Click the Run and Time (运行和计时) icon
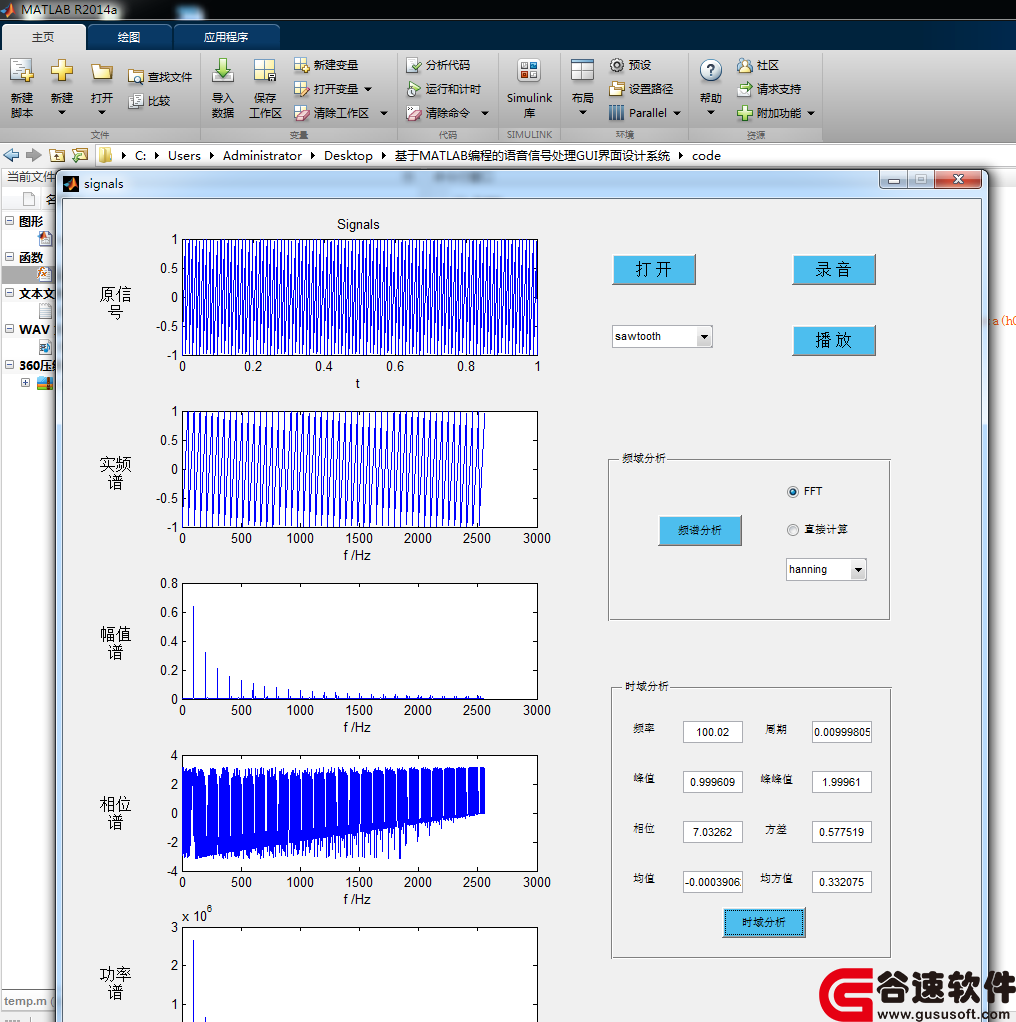The image size is (1016, 1022). click(x=413, y=89)
